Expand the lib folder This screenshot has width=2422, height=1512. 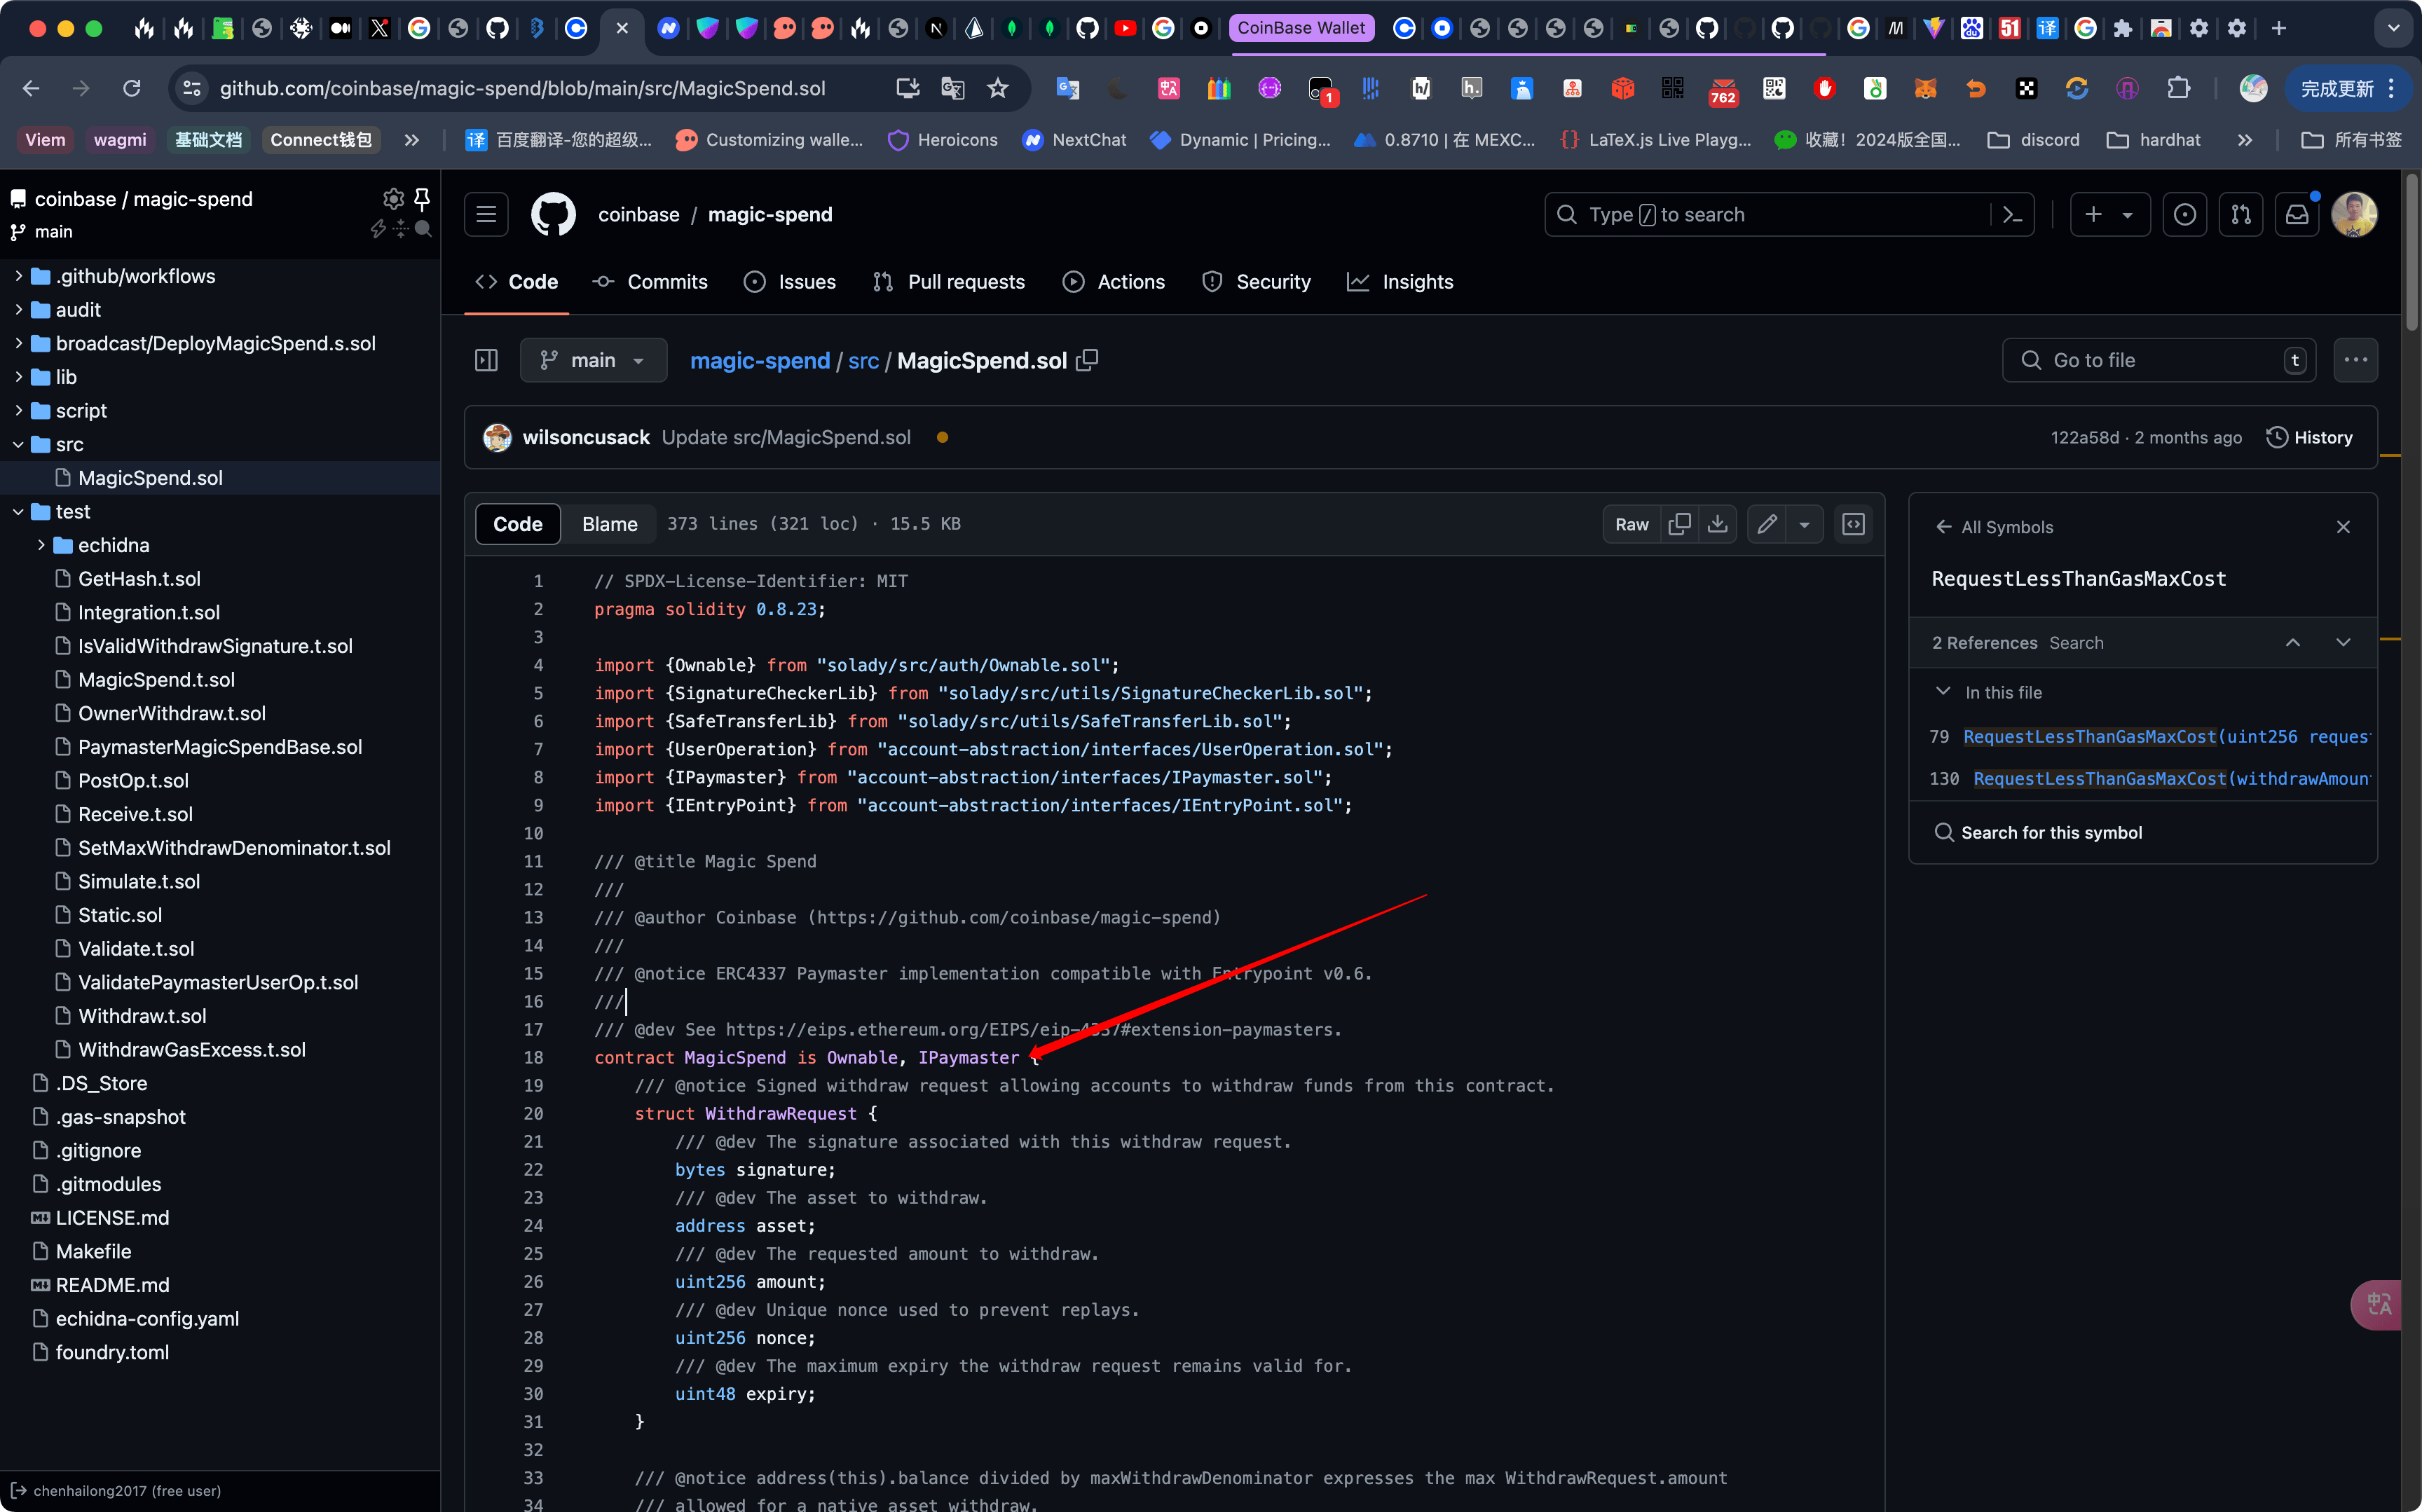tap(19, 377)
